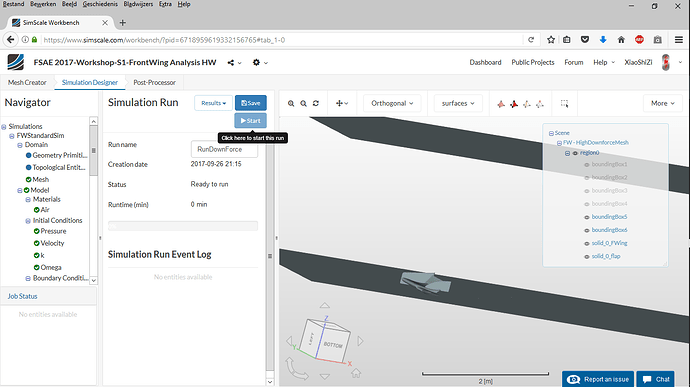Save the simulation run
The image size is (690, 387).
[x=251, y=103]
